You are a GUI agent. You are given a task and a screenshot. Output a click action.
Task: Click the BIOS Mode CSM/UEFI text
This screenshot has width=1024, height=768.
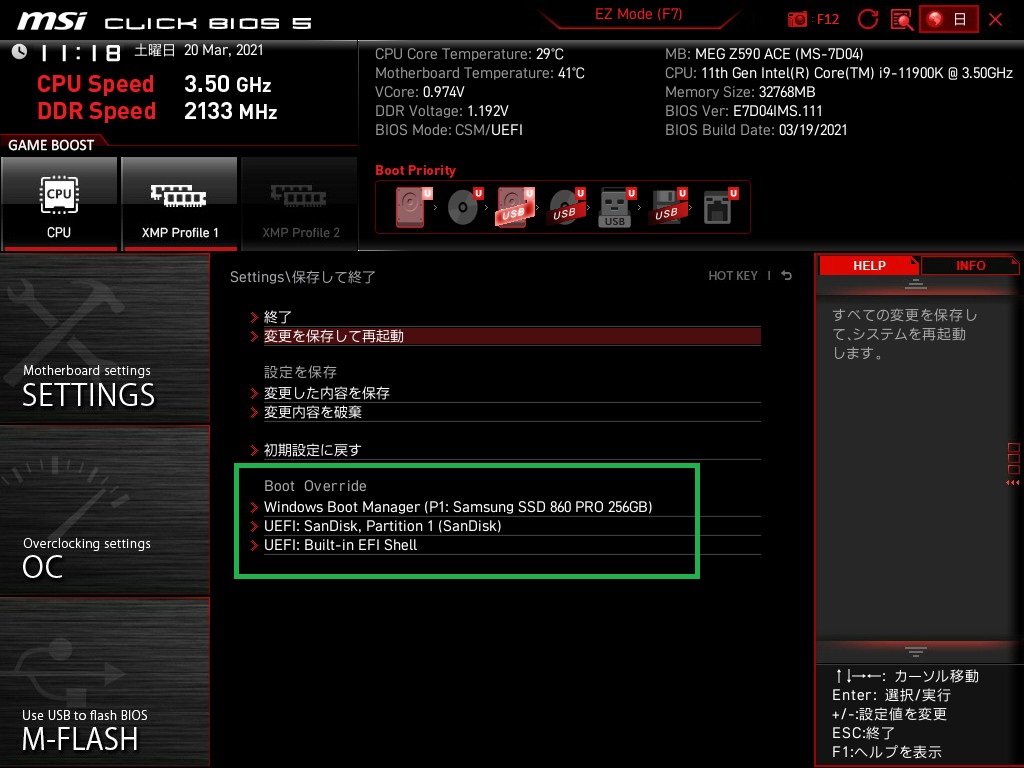[449, 130]
